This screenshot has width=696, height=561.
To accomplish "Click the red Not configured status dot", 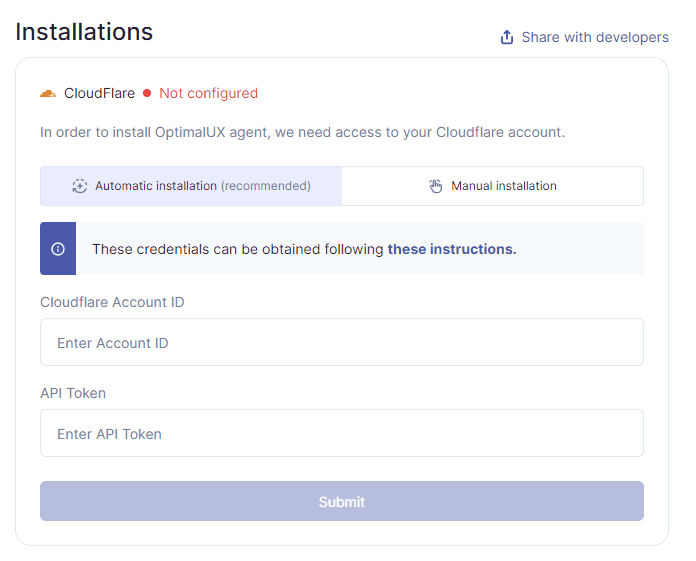I will (x=147, y=93).
